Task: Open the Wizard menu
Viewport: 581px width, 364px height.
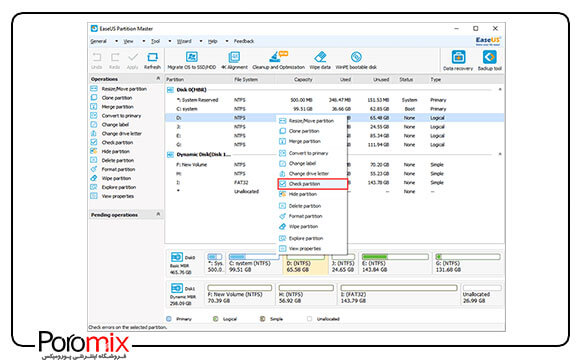Action: [184, 41]
